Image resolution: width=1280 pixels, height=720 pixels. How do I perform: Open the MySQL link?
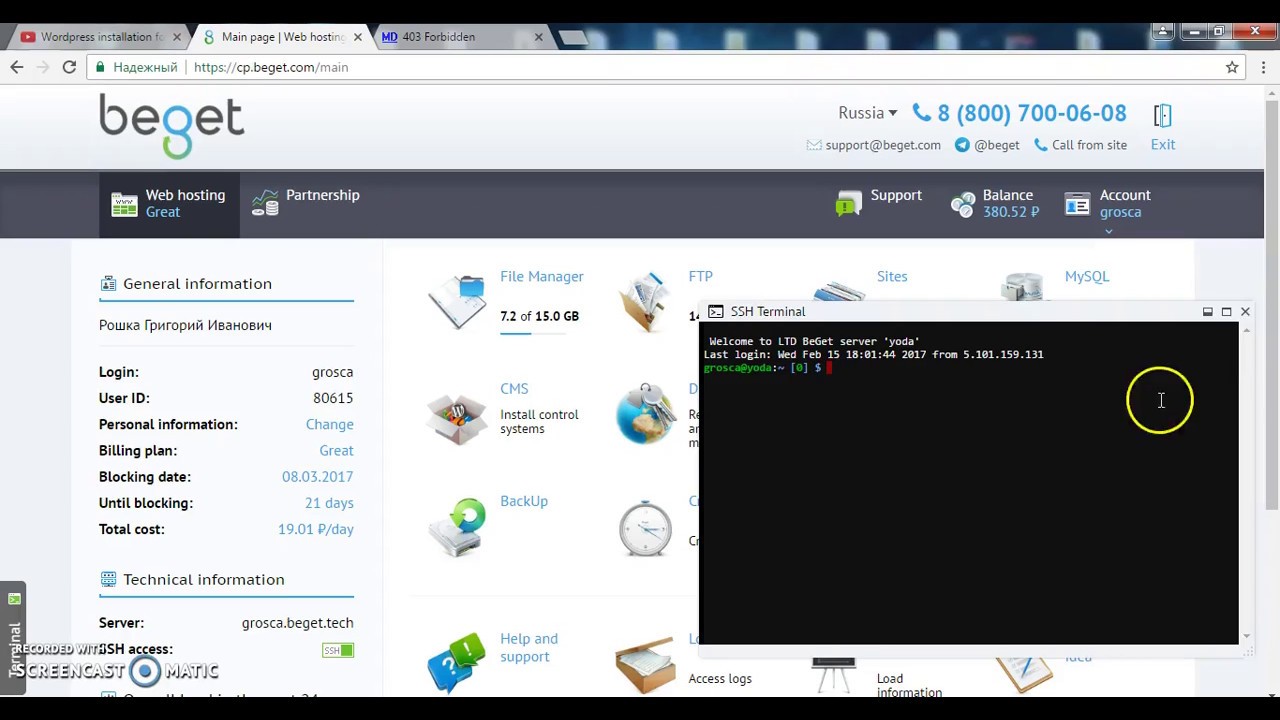click(1087, 276)
